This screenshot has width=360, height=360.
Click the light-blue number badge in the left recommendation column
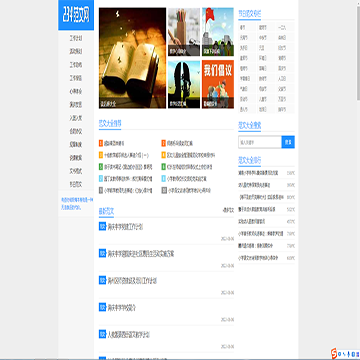[101, 179]
